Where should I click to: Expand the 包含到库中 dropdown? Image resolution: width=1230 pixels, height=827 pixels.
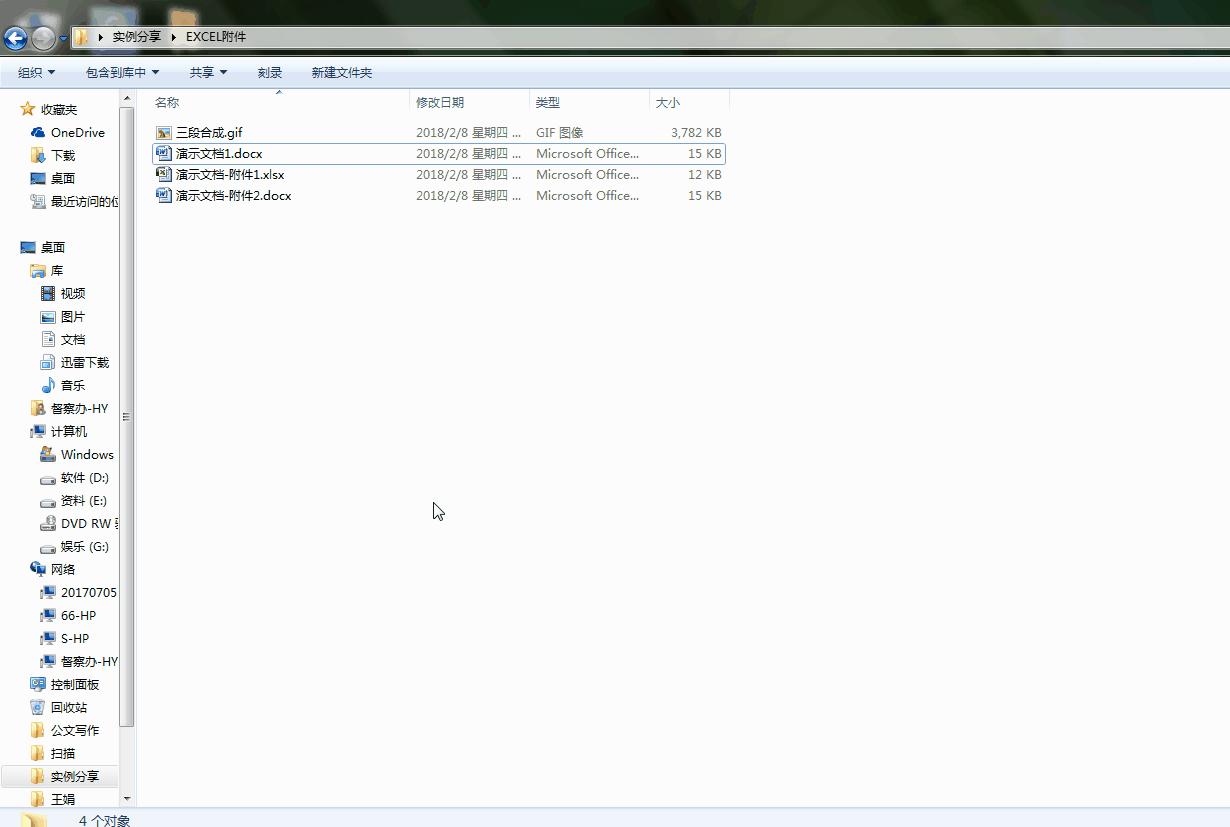coord(122,73)
